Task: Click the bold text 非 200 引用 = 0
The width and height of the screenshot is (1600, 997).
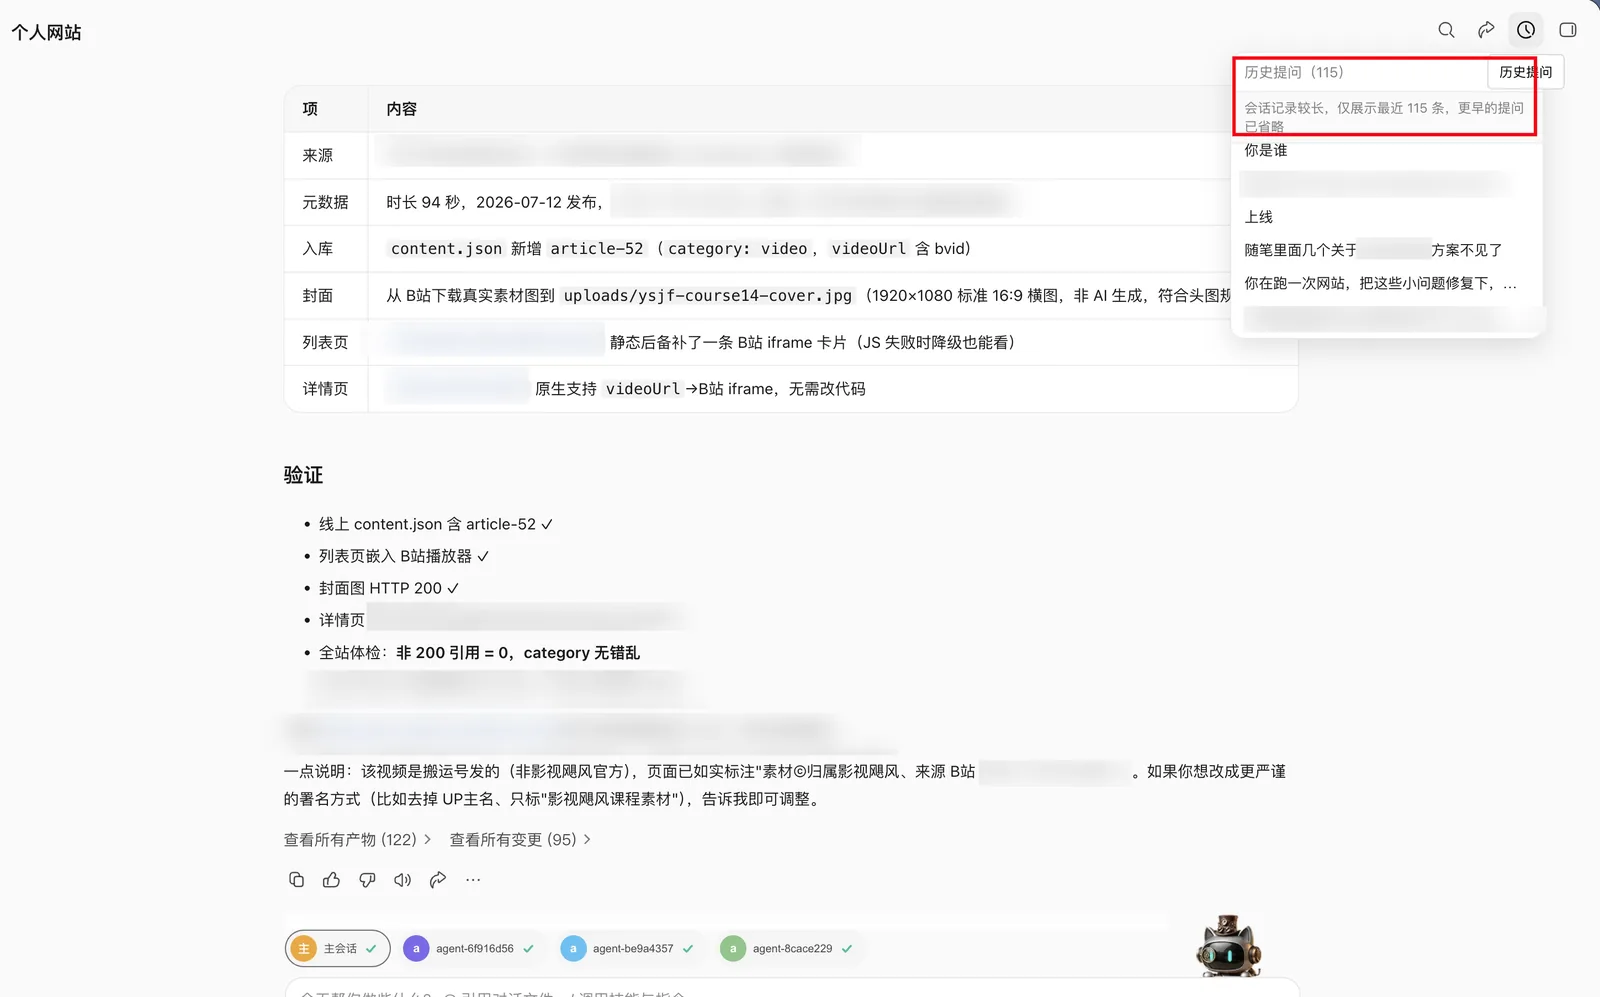Action: tap(453, 653)
